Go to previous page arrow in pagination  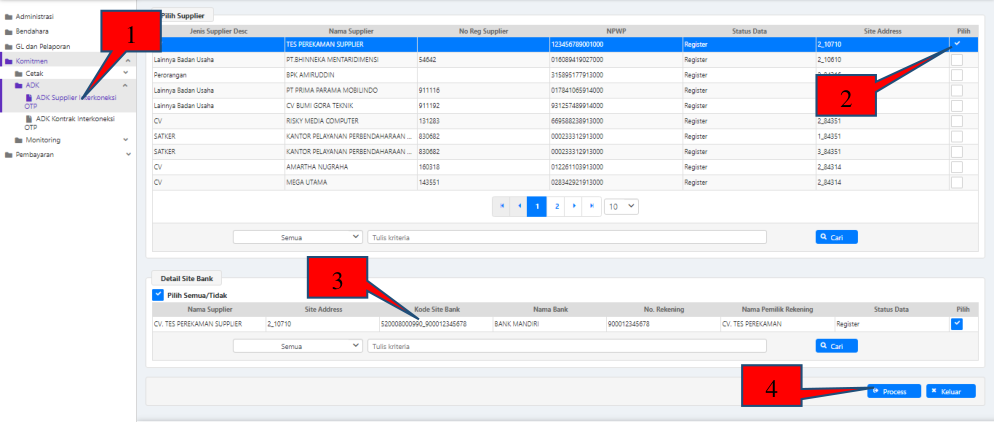519,206
